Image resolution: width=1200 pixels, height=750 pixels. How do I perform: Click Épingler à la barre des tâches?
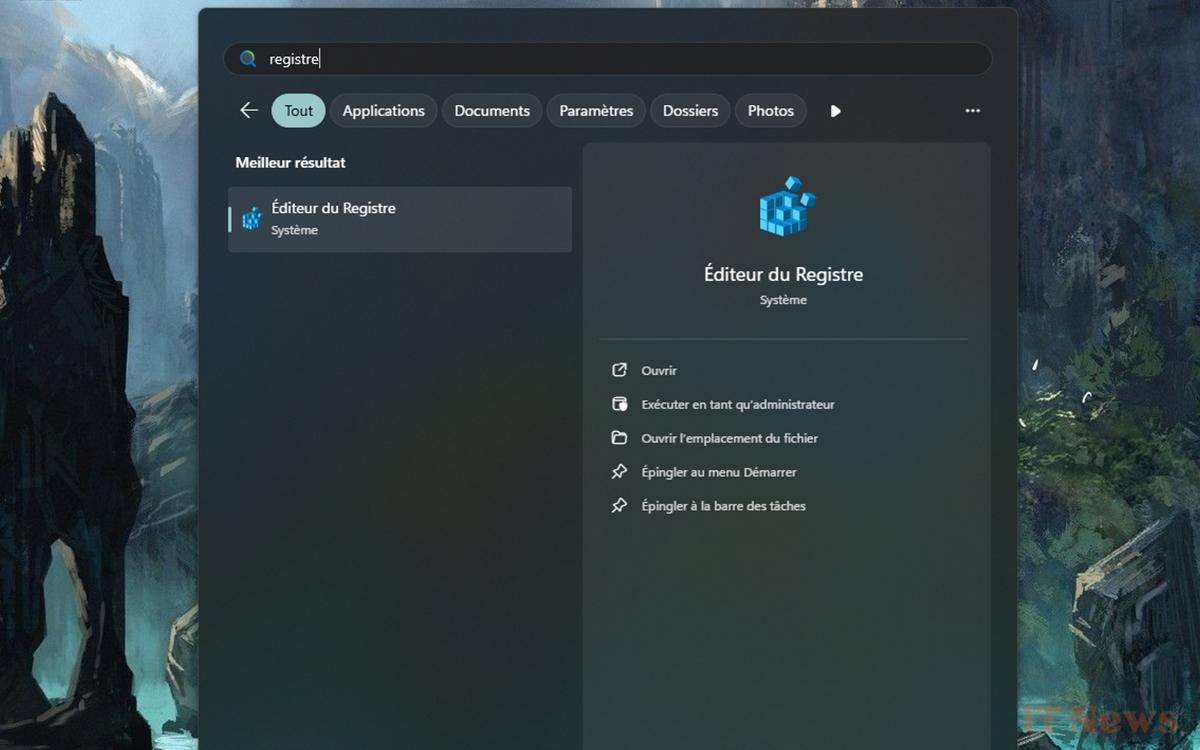click(723, 506)
